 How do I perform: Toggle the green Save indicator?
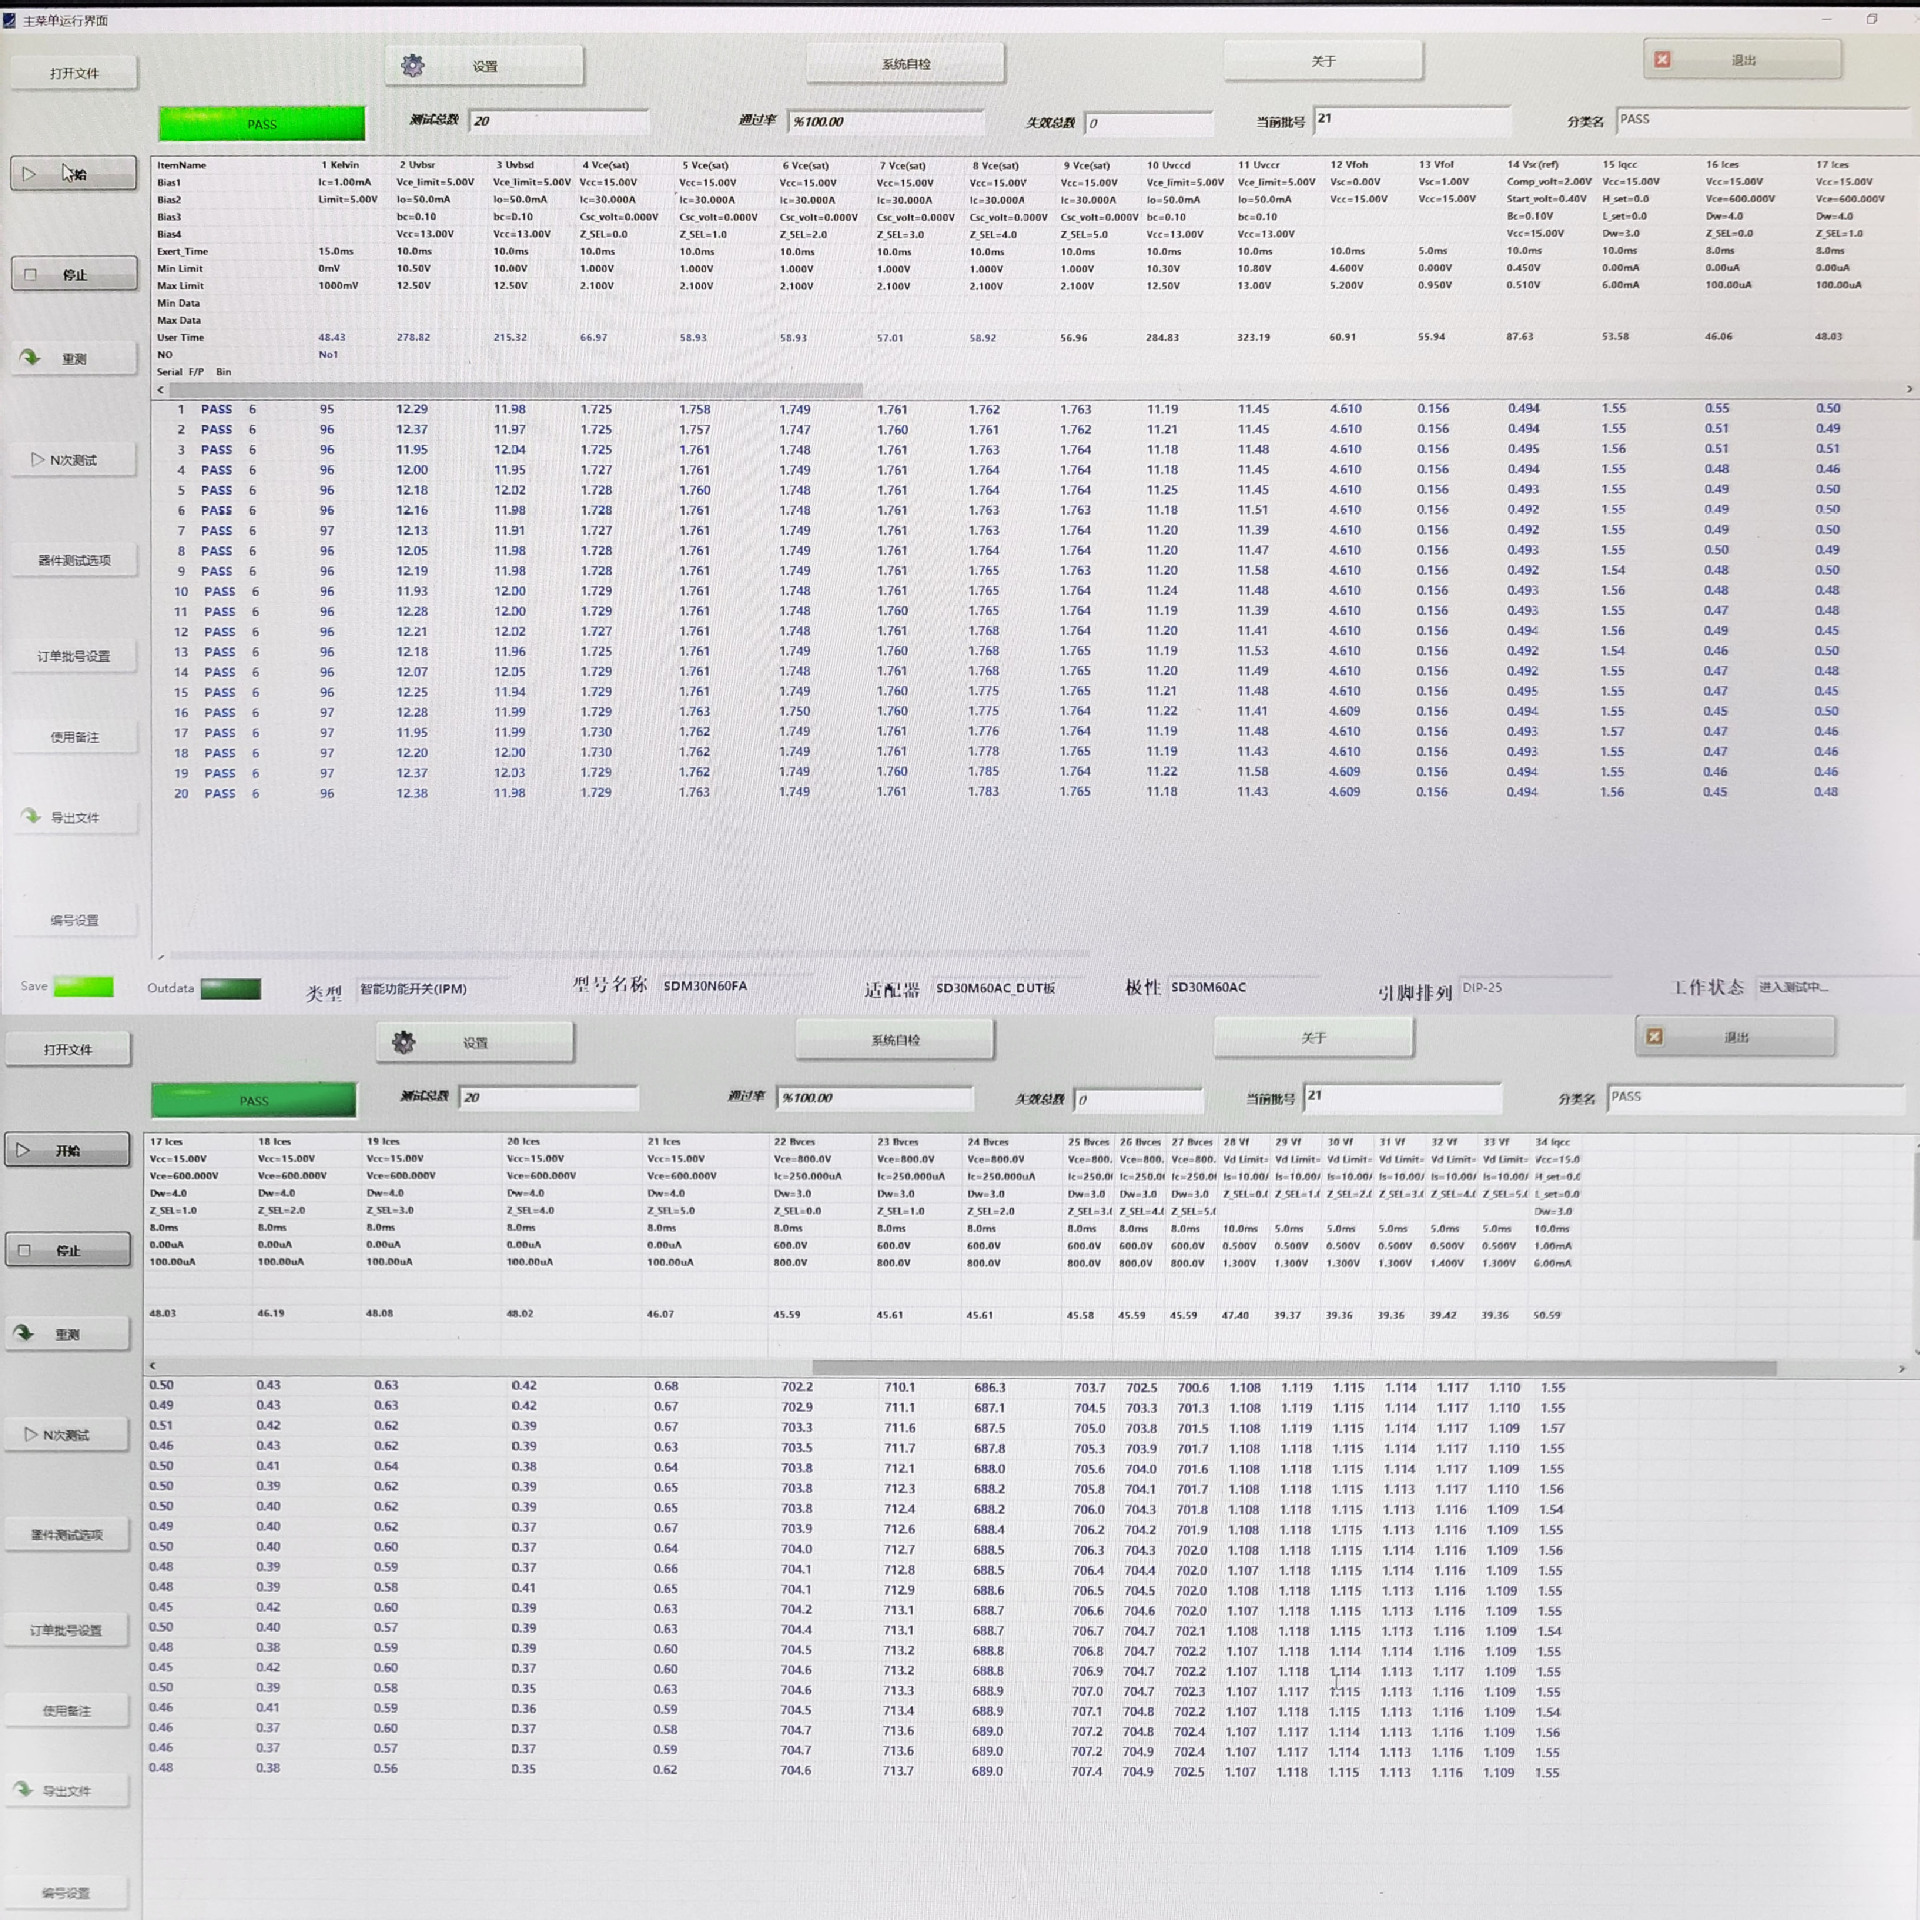(x=83, y=987)
